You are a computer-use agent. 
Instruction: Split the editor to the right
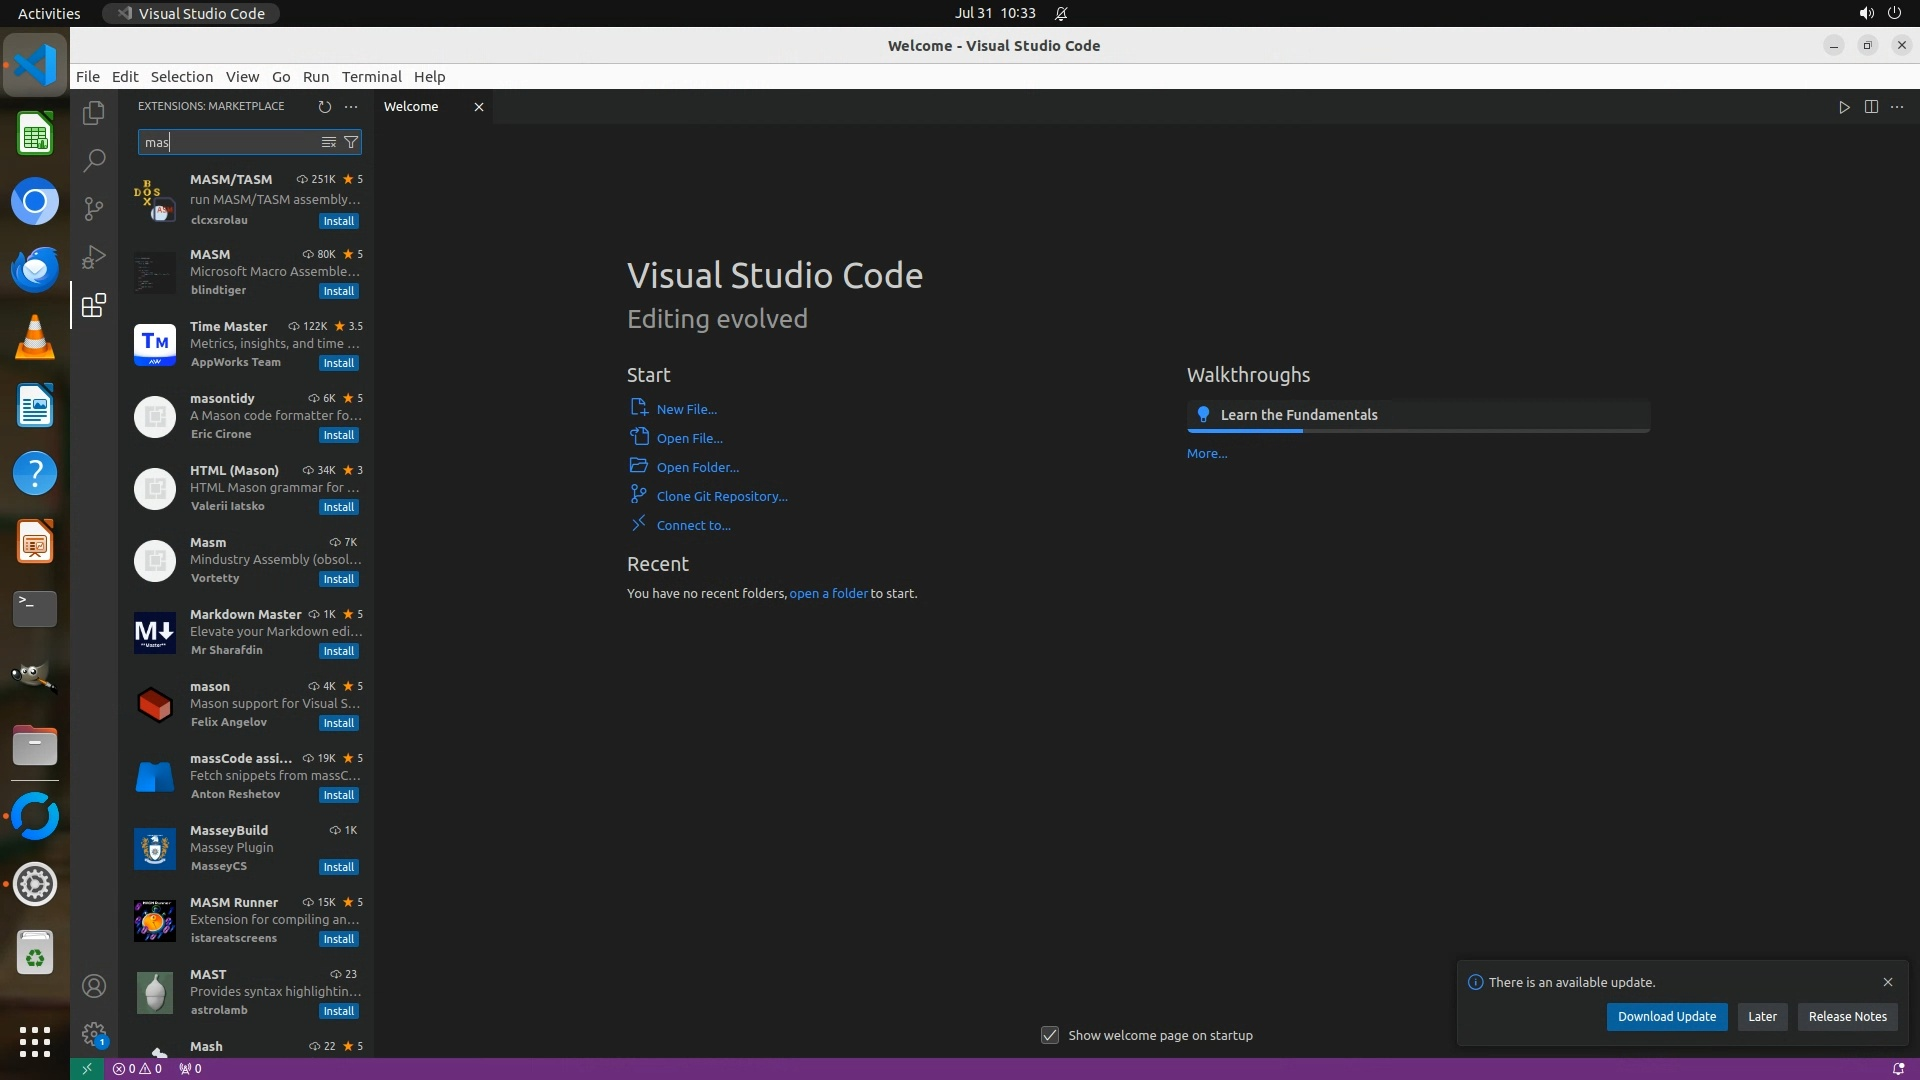point(1871,107)
